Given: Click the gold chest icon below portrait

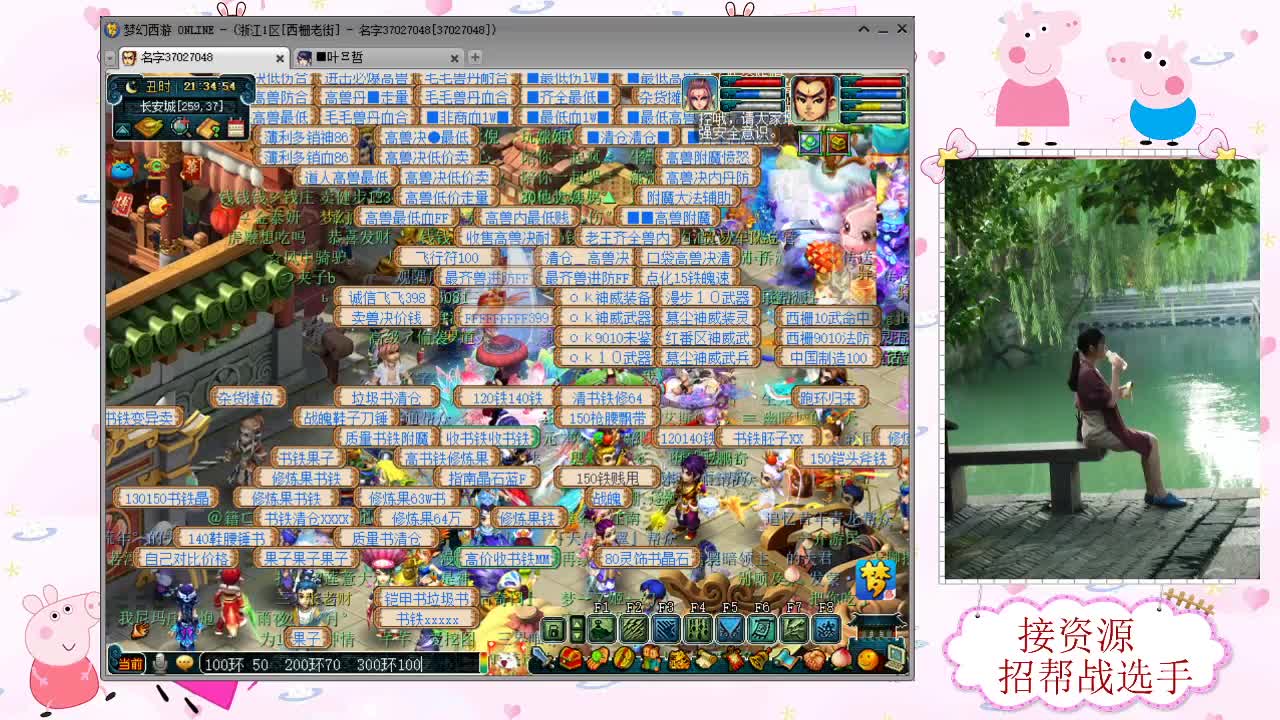Looking at the screenshot, I should click(836, 141).
